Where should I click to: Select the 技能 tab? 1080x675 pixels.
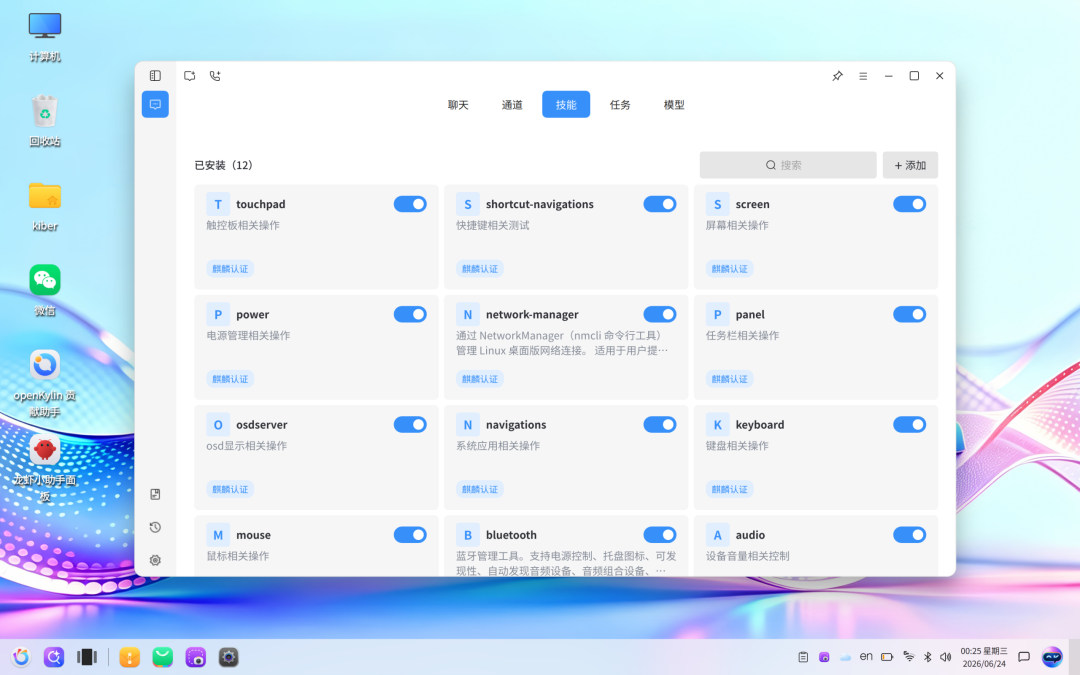(565, 105)
